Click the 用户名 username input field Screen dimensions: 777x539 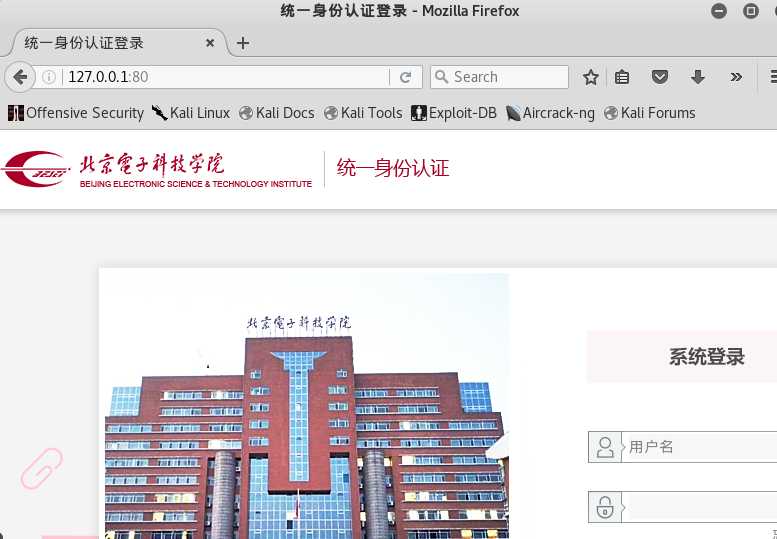699,447
